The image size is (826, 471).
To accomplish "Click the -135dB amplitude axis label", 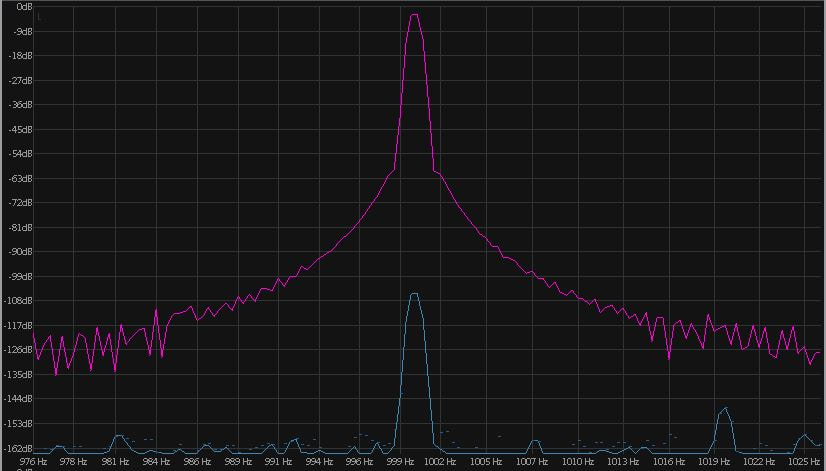I will click(x=19, y=374).
